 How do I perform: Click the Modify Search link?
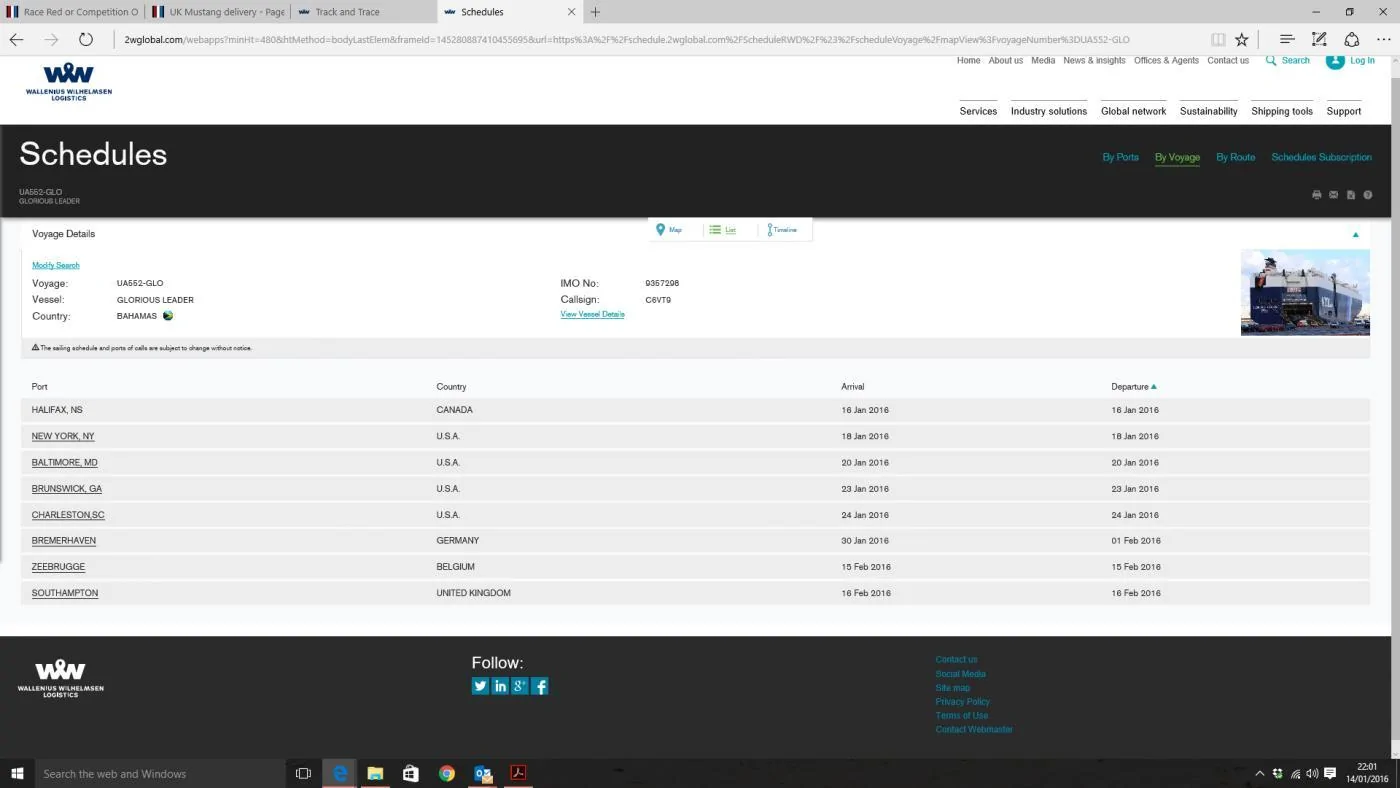(56, 265)
